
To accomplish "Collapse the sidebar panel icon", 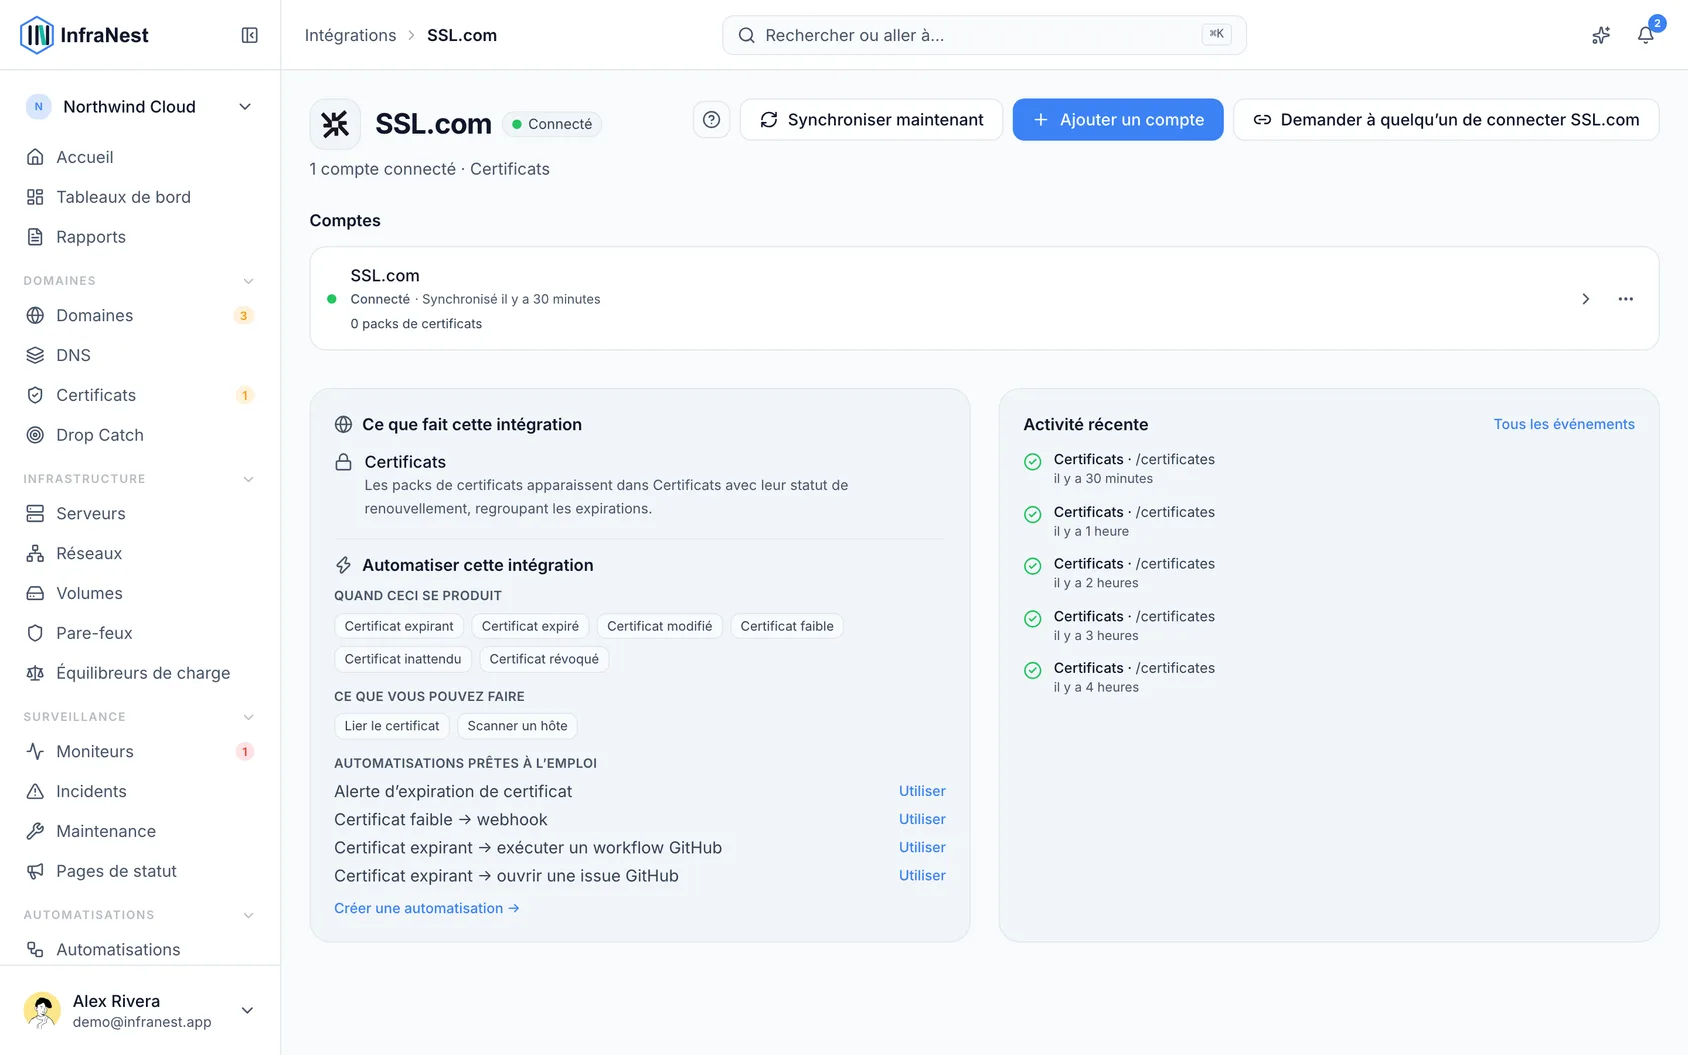I will (250, 35).
